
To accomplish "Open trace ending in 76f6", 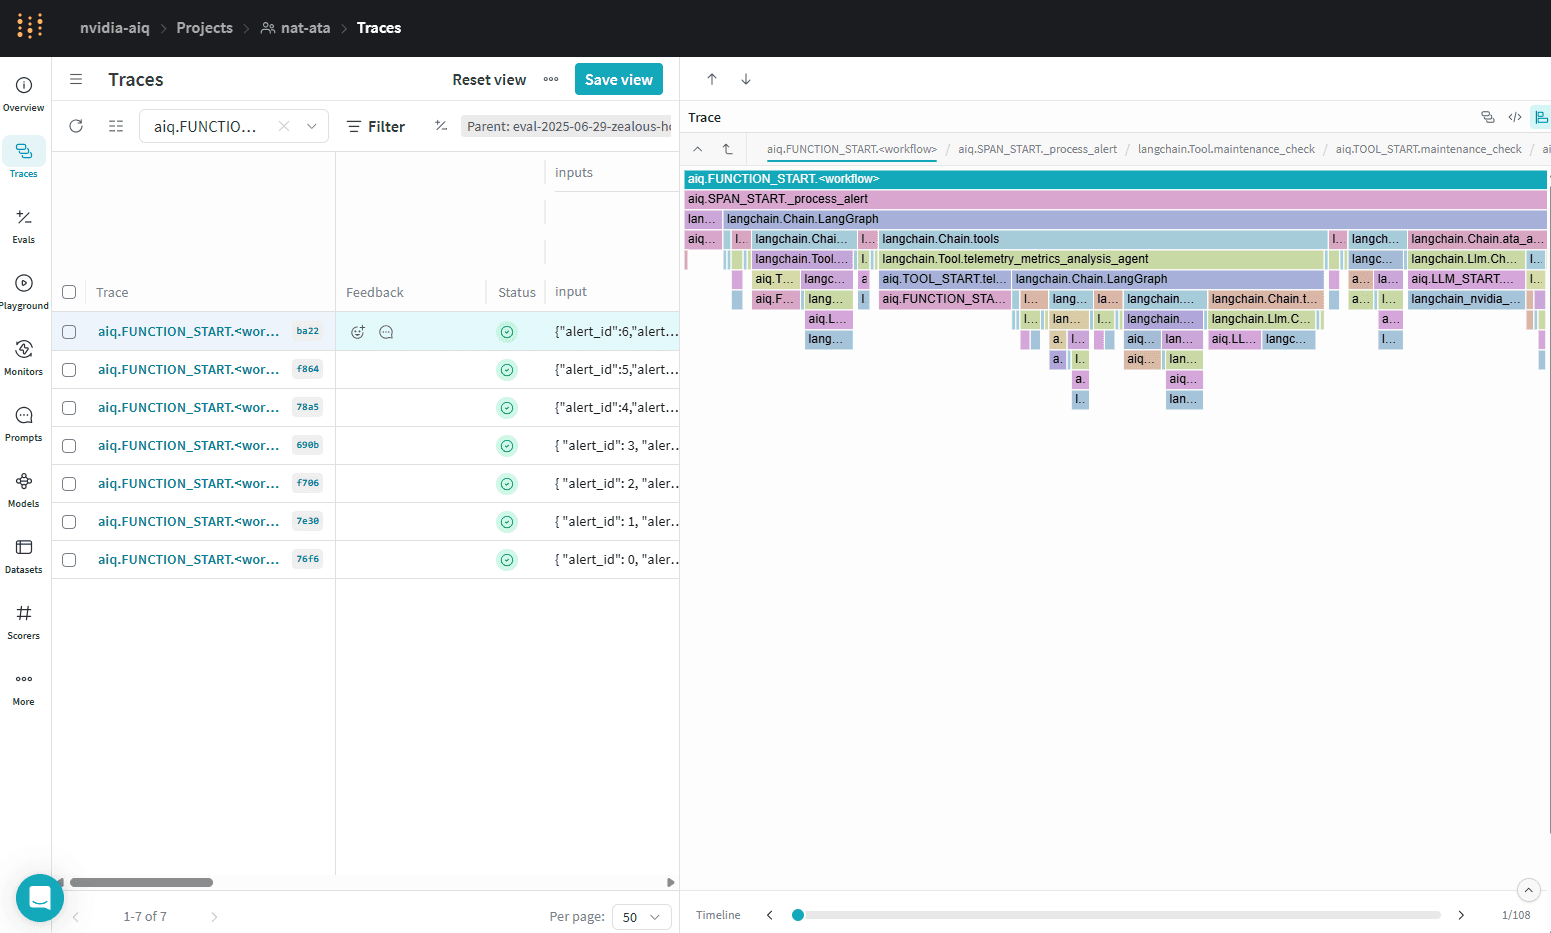I will pos(188,560).
